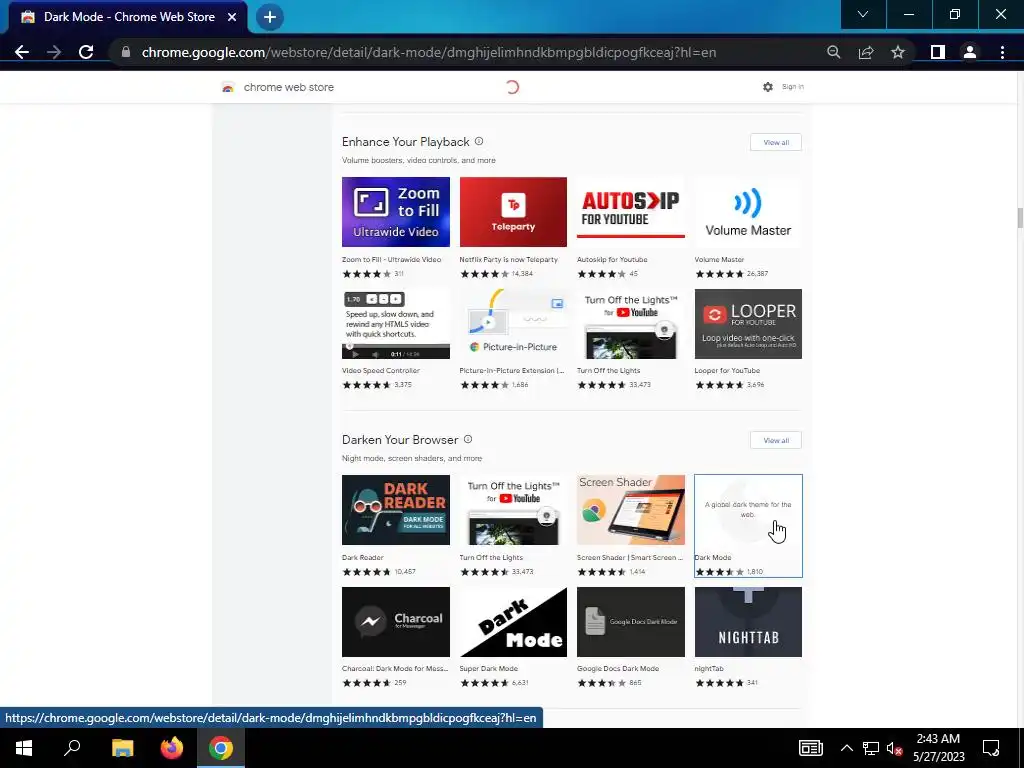The width and height of the screenshot is (1024, 768).
Task: Click the Sign in link
Action: pyautogui.click(x=793, y=87)
